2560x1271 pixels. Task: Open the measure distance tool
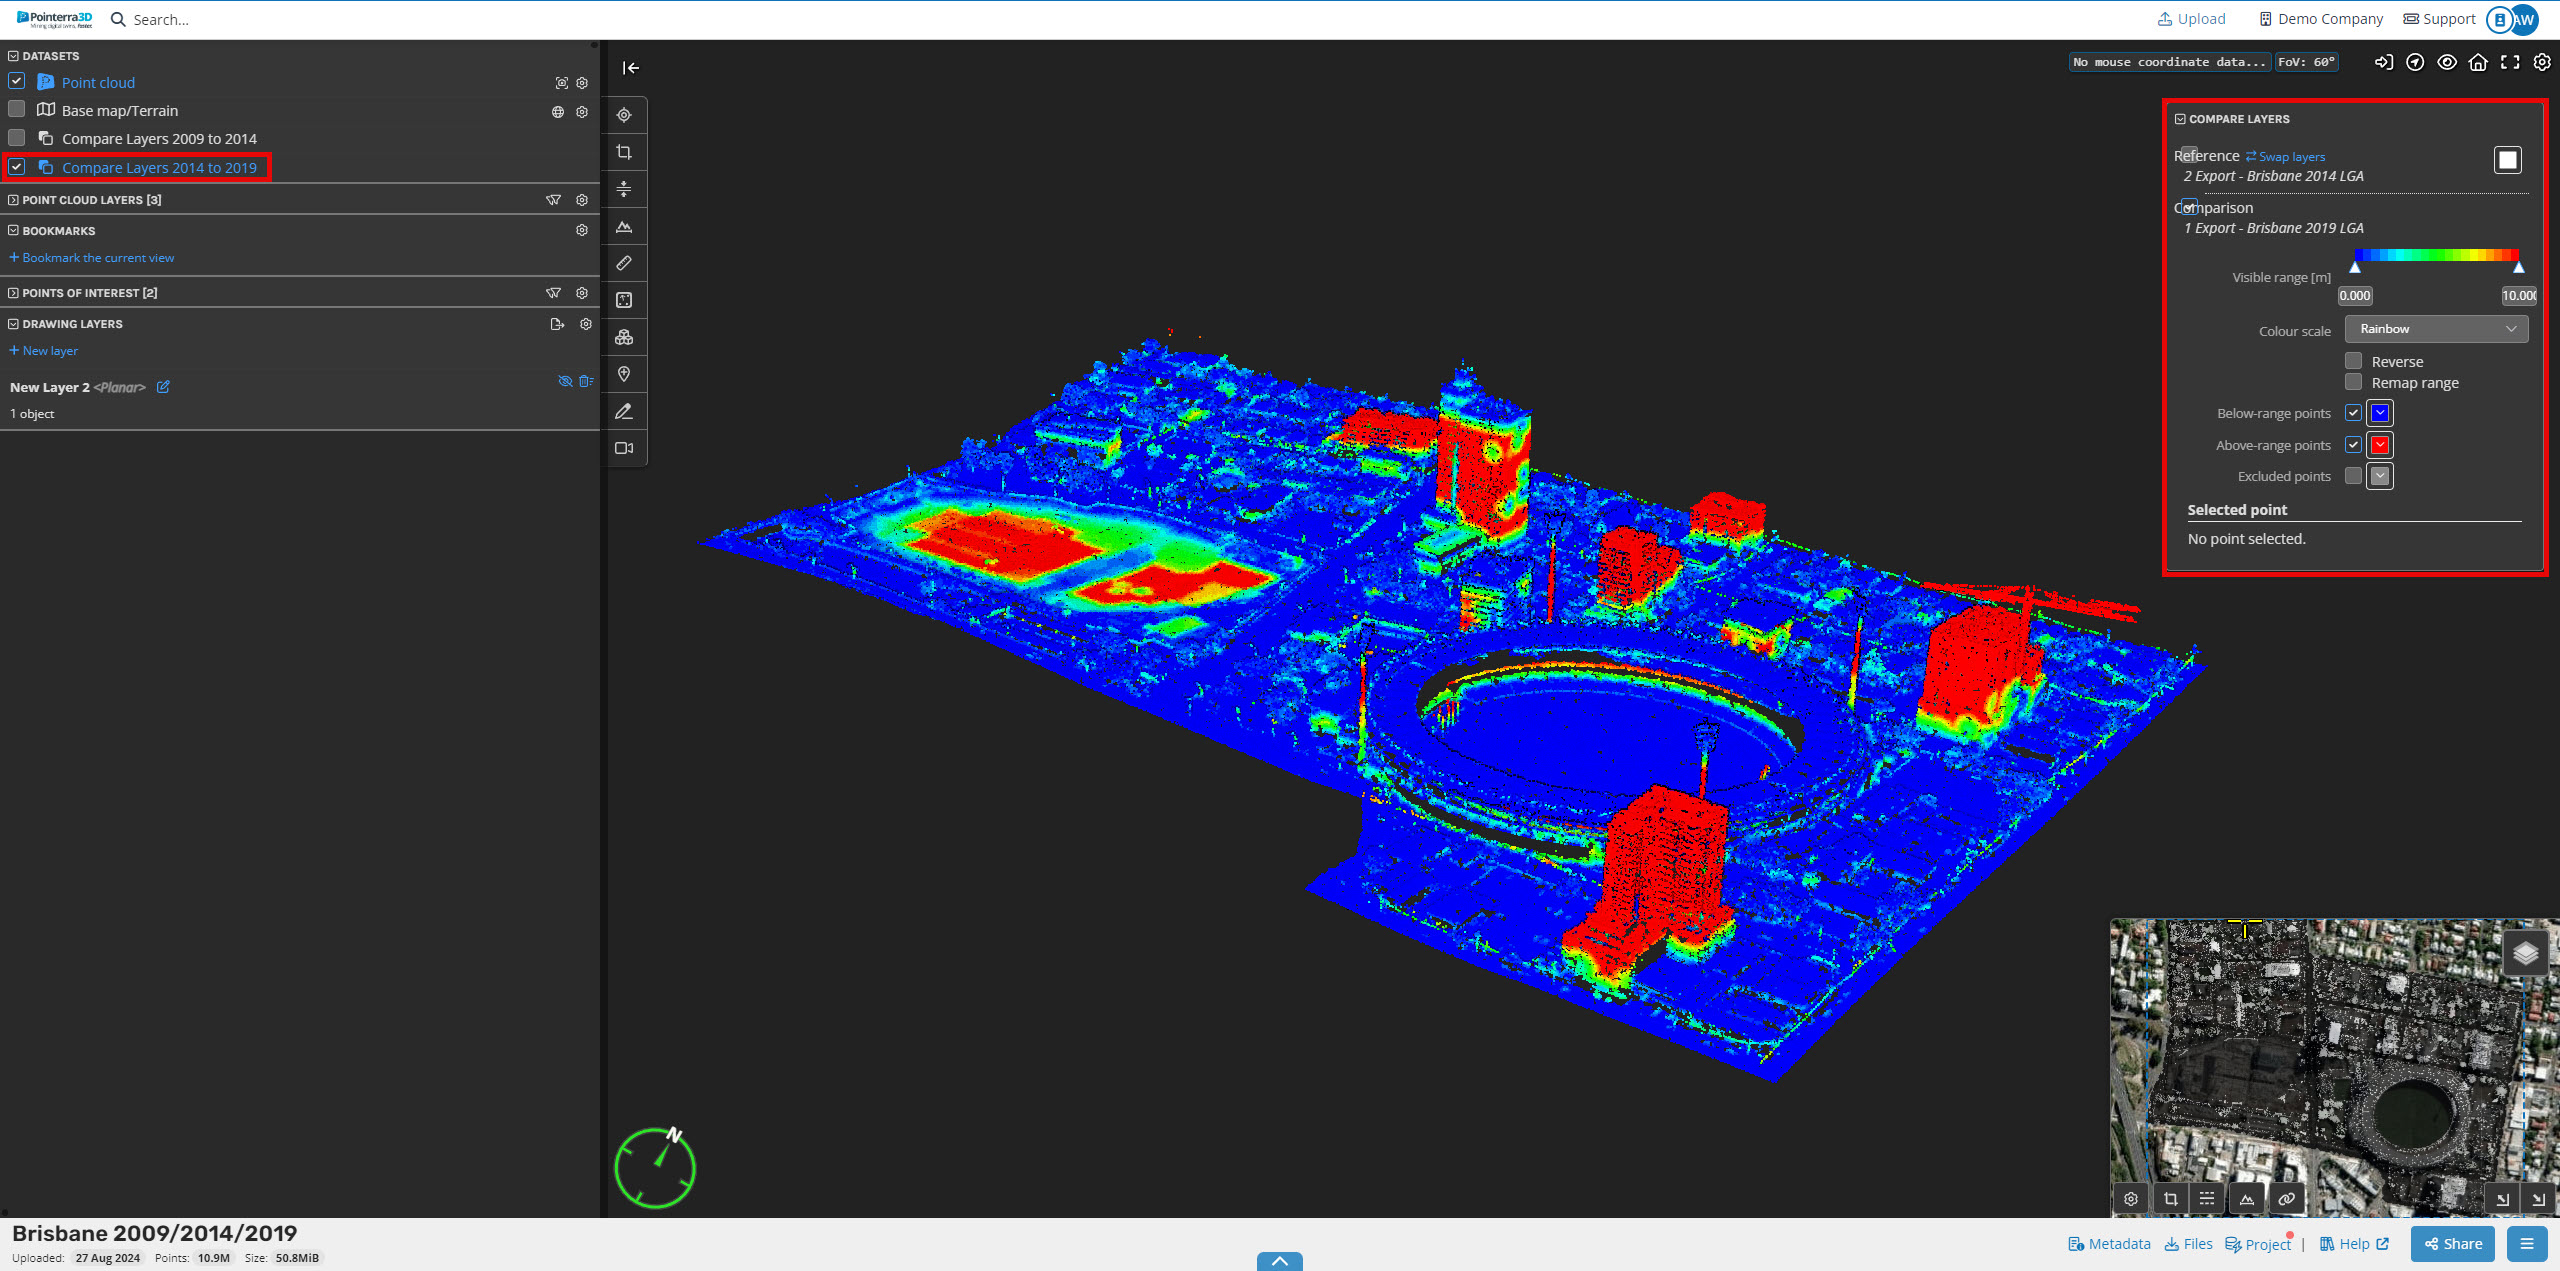point(624,263)
